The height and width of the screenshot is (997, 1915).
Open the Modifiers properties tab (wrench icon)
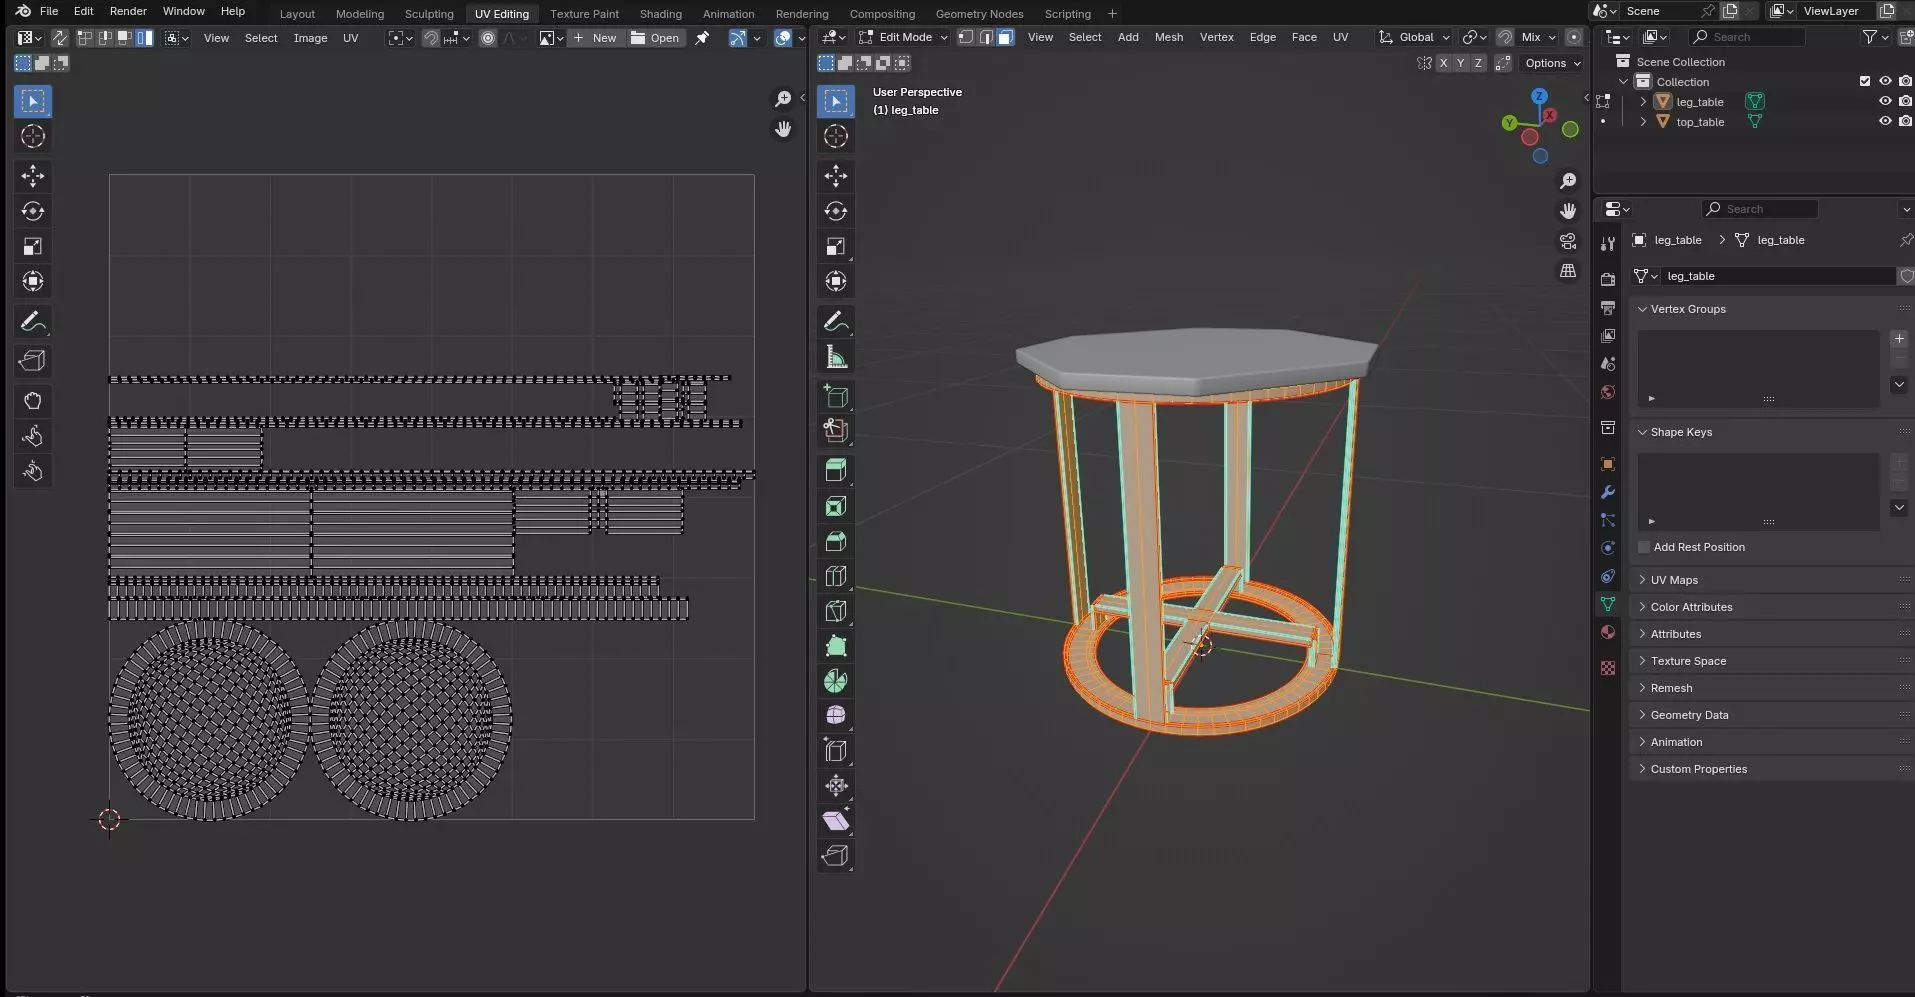tap(1608, 492)
